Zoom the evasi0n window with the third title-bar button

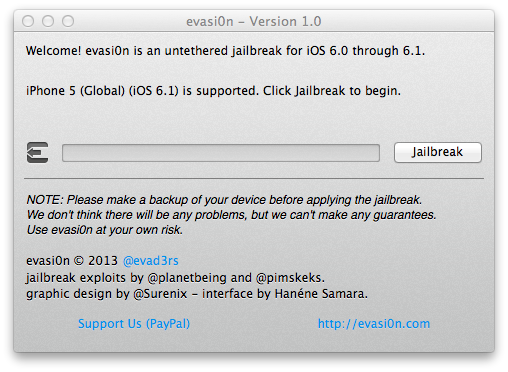pyautogui.click(x=68, y=21)
